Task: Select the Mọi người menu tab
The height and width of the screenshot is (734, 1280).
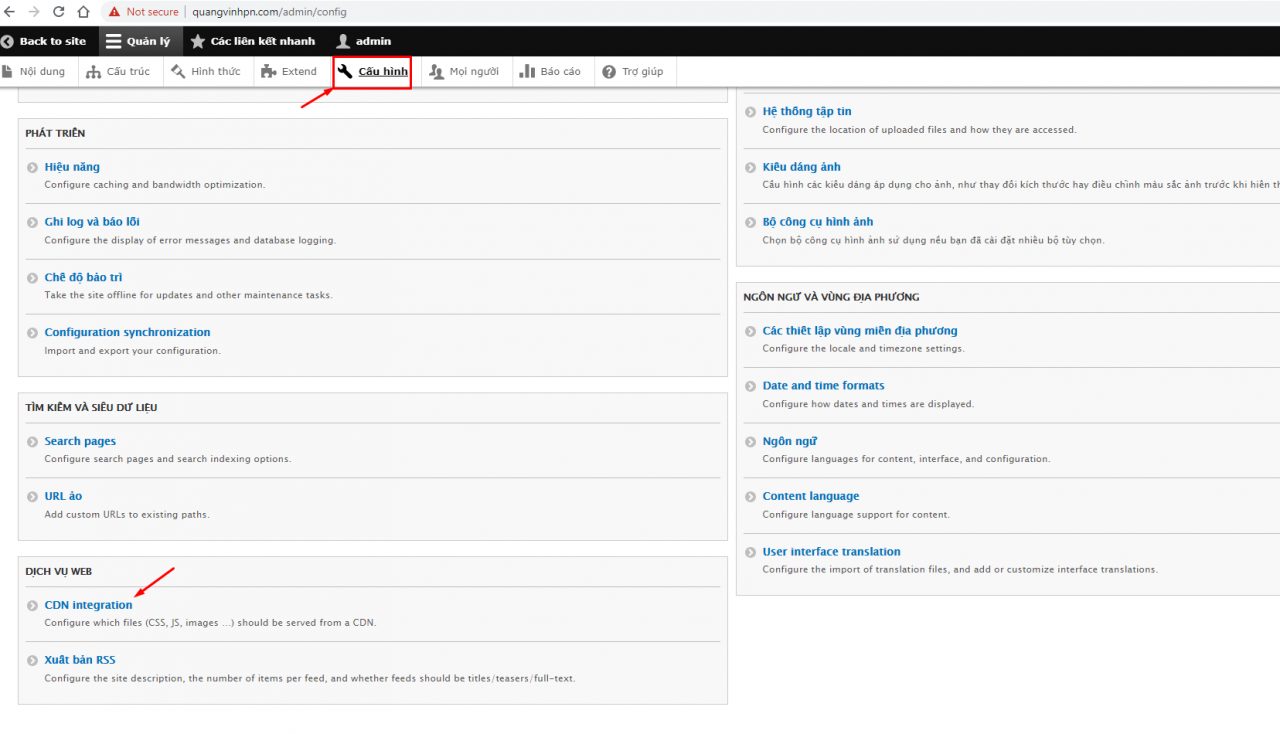Action: pos(464,72)
